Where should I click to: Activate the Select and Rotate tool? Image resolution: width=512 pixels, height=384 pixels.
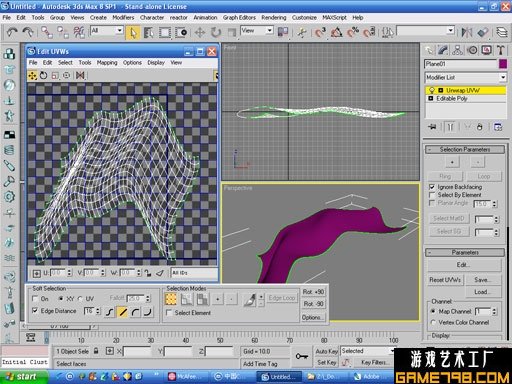click(x=216, y=32)
